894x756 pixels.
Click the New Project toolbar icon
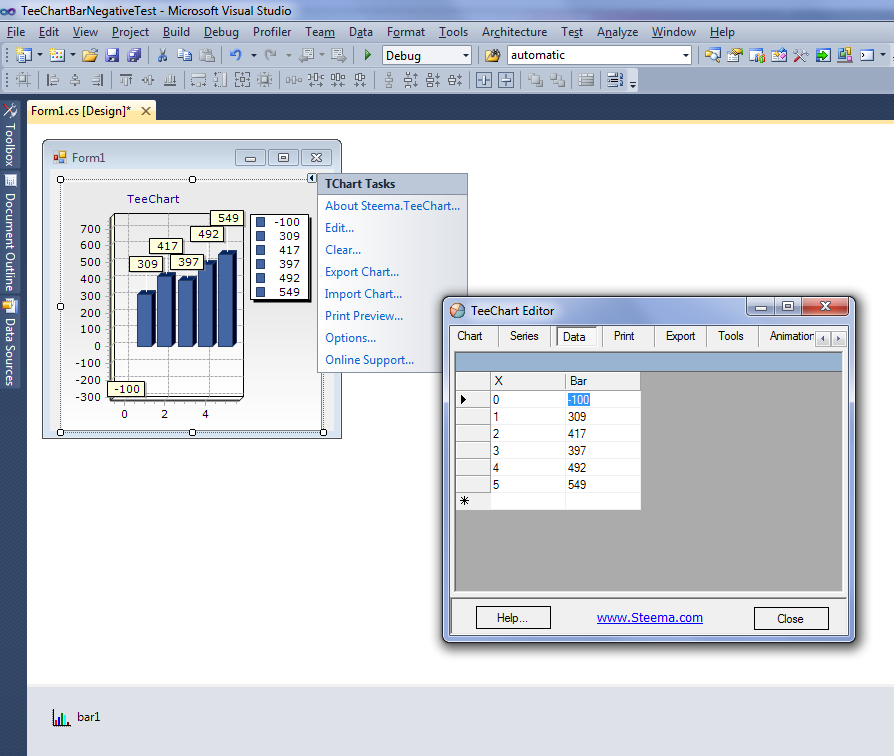(24, 55)
